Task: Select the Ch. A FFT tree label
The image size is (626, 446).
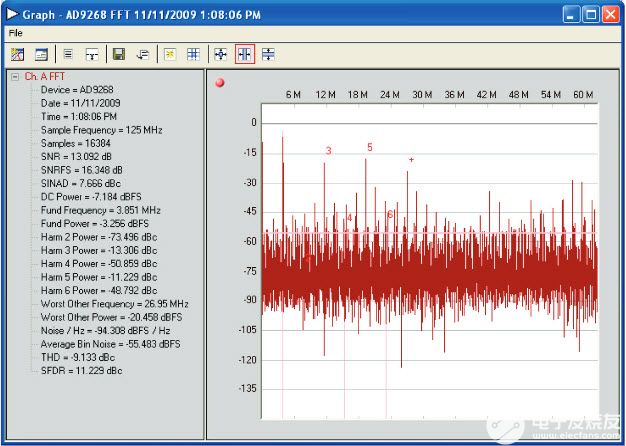Action: point(47,76)
